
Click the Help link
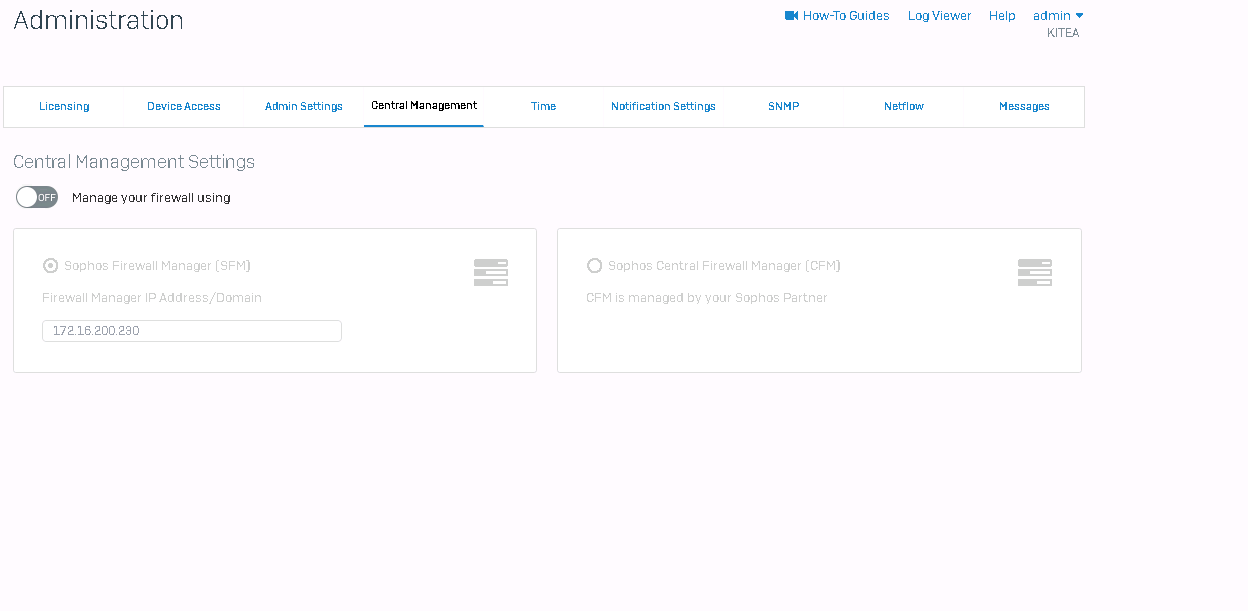pos(1002,16)
